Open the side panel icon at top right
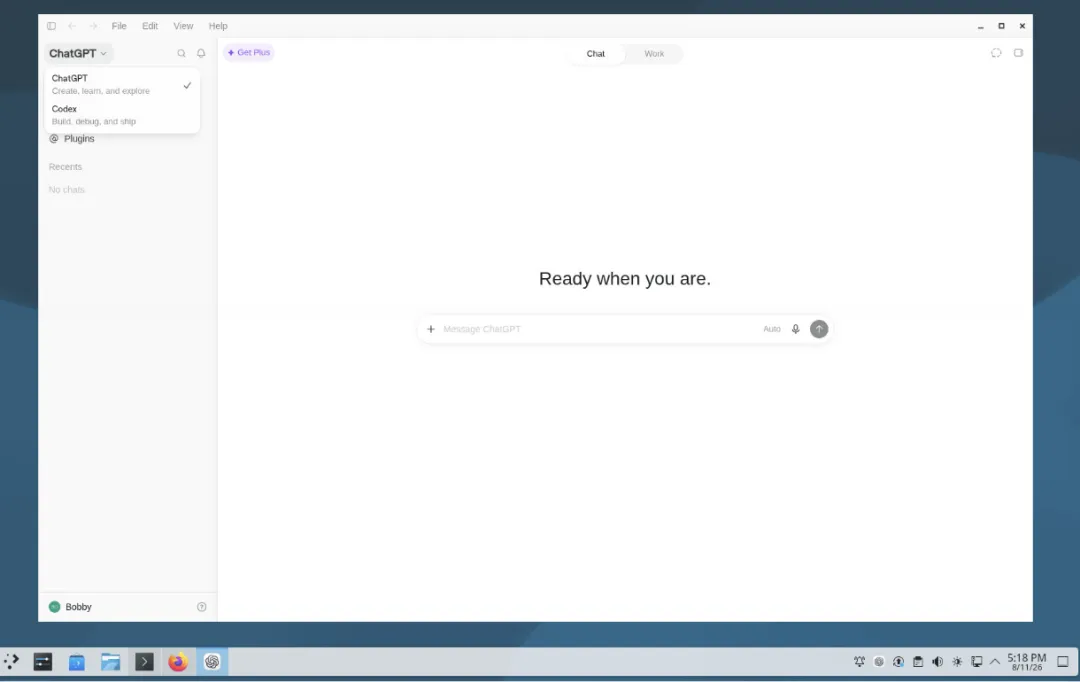Viewport: 1080px width, 682px height. (1018, 53)
